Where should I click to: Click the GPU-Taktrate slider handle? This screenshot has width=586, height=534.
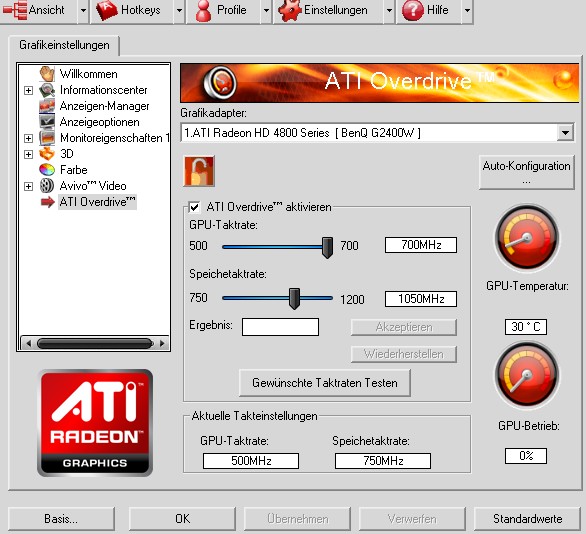(x=327, y=247)
